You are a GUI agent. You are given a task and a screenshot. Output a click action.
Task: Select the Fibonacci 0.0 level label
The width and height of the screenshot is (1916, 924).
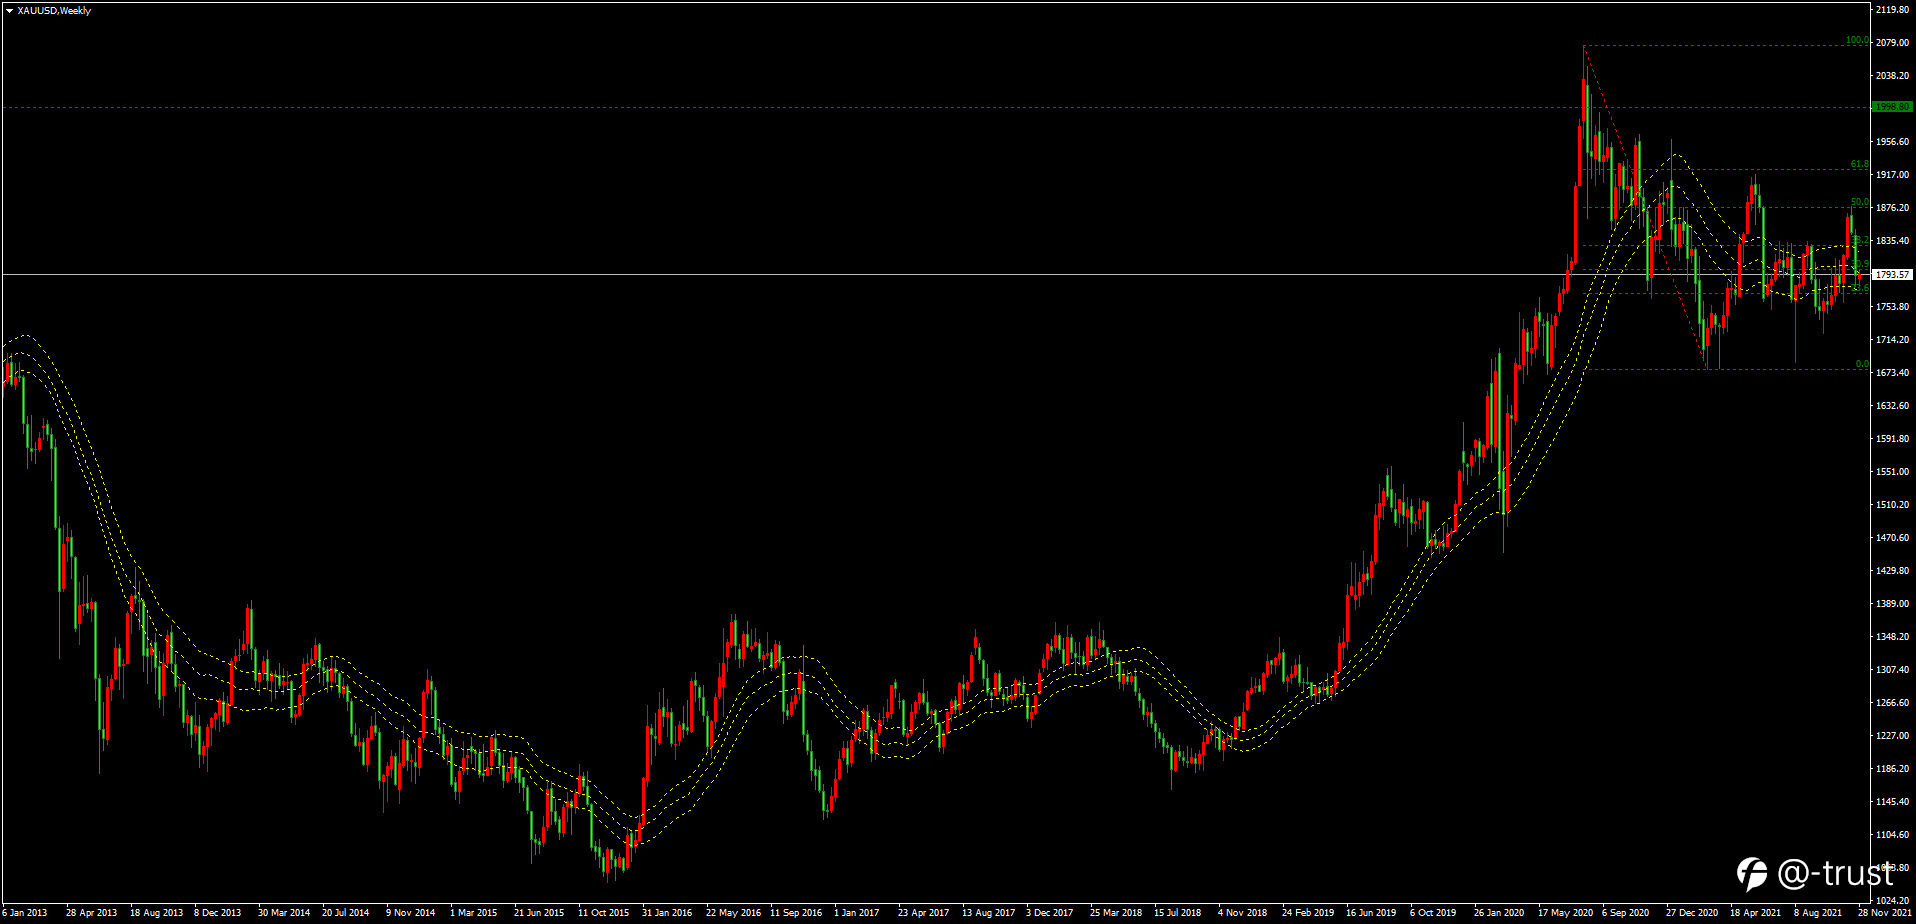[x=1862, y=364]
